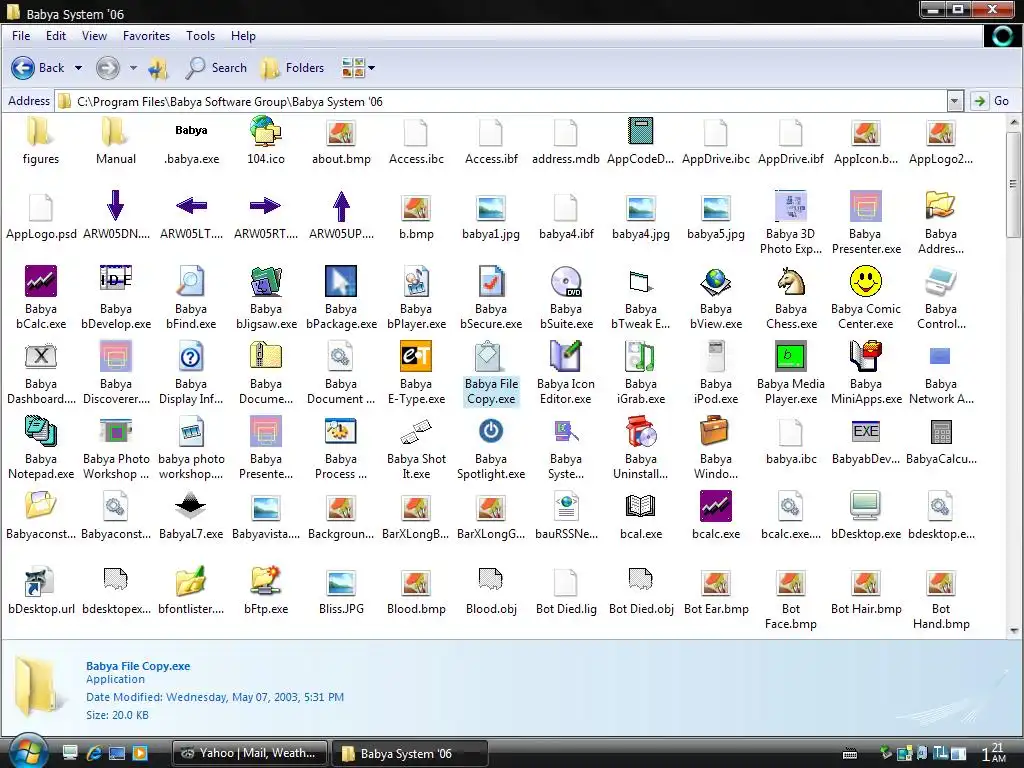Select the ARW05LT left arrow file
The width and height of the screenshot is (1024, 768).
191,206
